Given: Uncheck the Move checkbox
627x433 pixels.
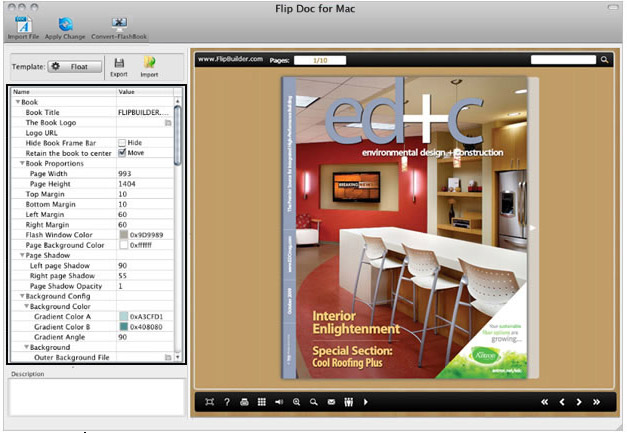Looking at the screenshot, I should click(x=122, y=153).
